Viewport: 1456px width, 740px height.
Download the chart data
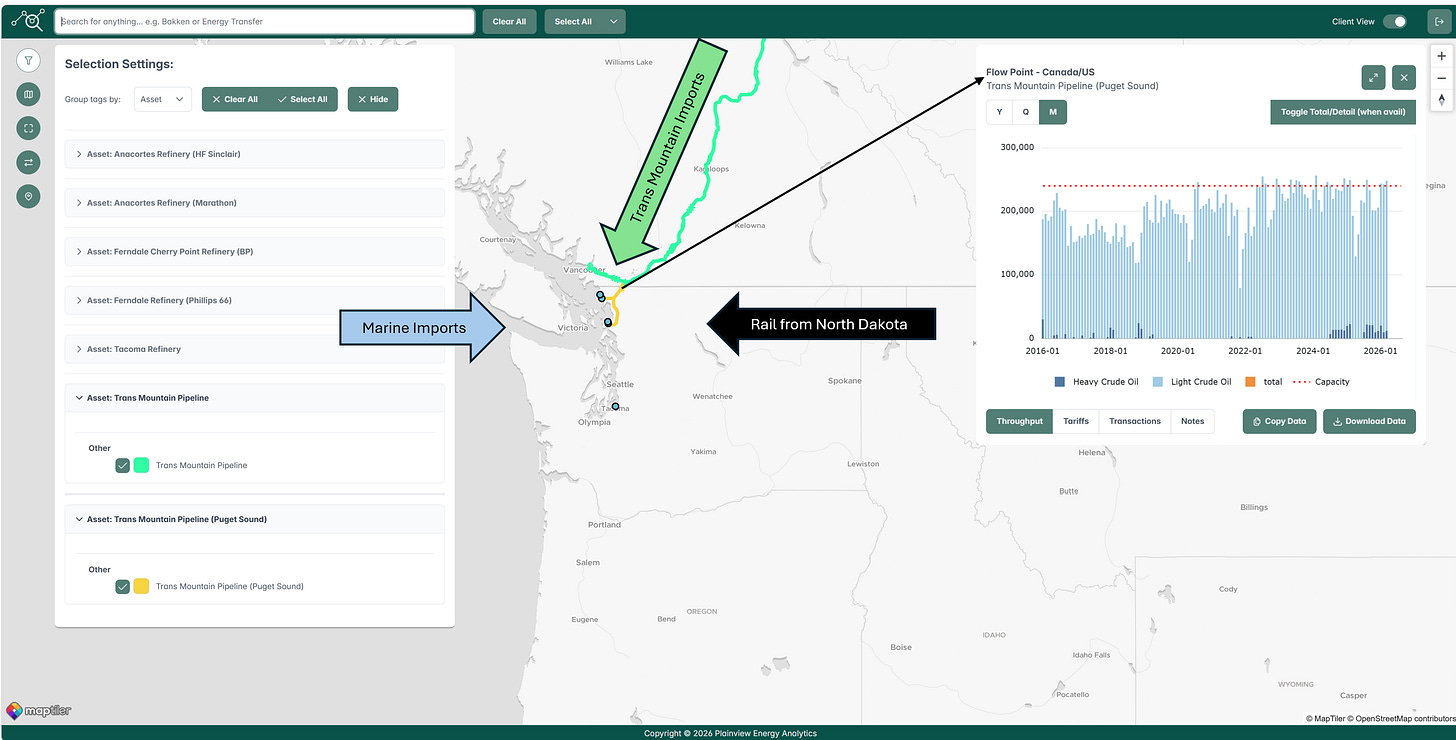click(1370, 421)
